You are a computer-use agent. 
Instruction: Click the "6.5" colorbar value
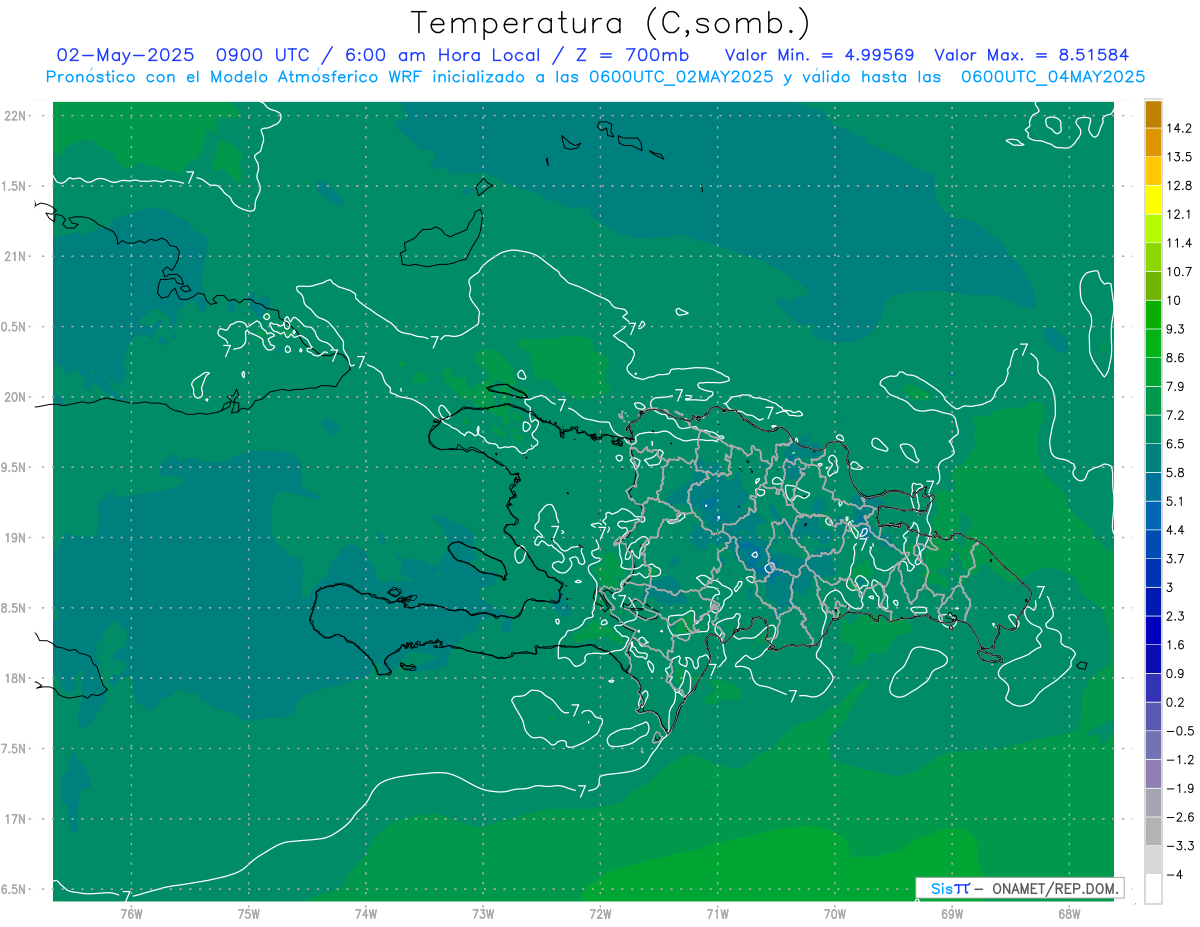coord(1176,444)
